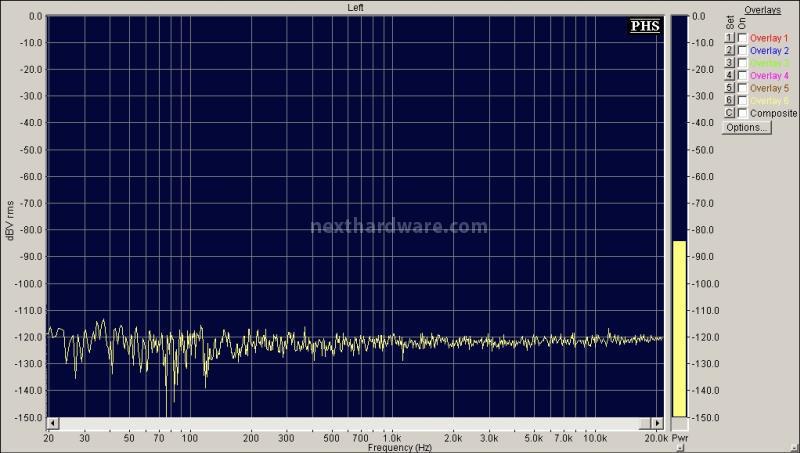Enable the Overlay 4 On checkbox
800x453 pixels.
tap(742, 76)
